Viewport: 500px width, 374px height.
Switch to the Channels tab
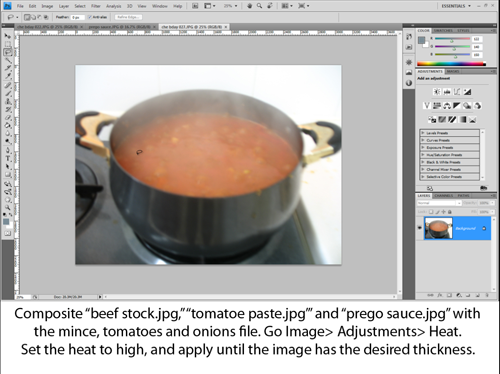point(444,196)
